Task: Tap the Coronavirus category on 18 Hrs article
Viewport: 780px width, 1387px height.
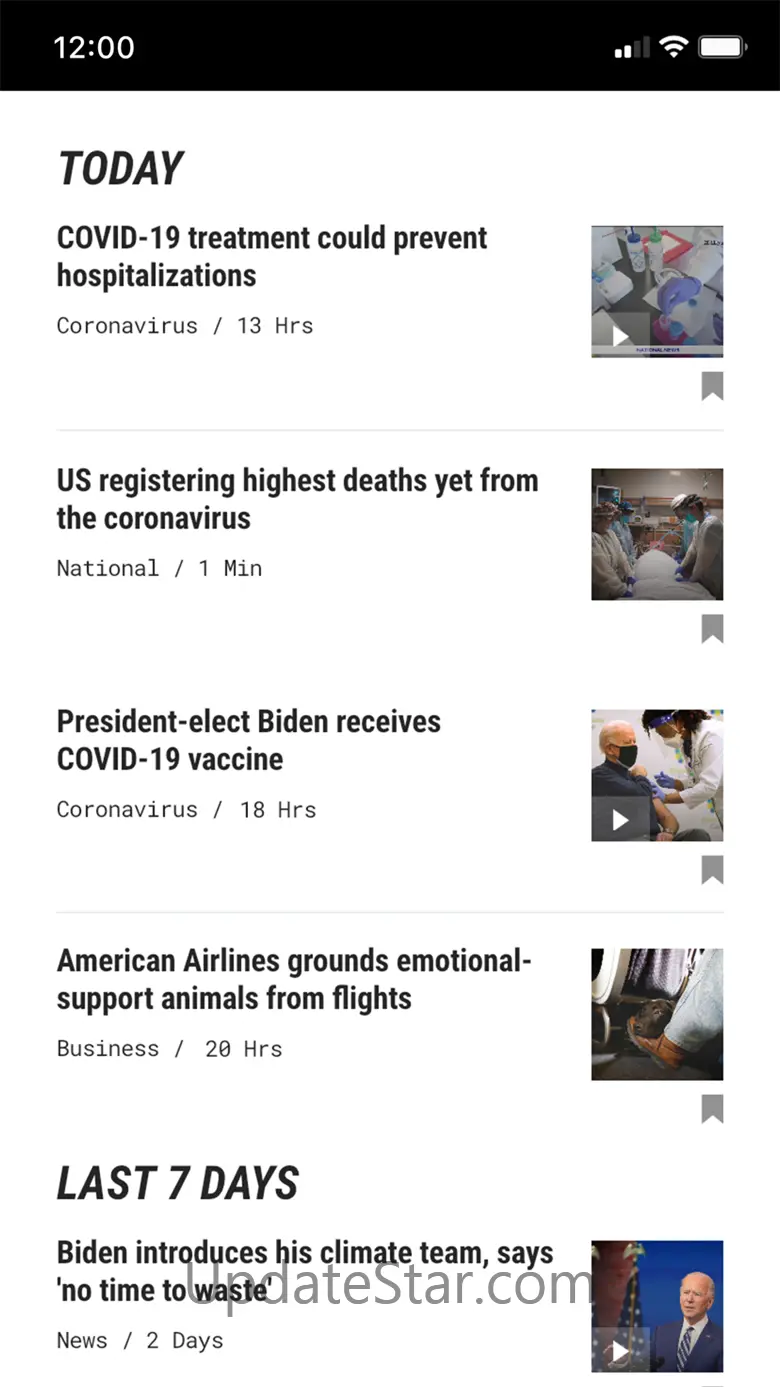Action: tap(127, 810)
